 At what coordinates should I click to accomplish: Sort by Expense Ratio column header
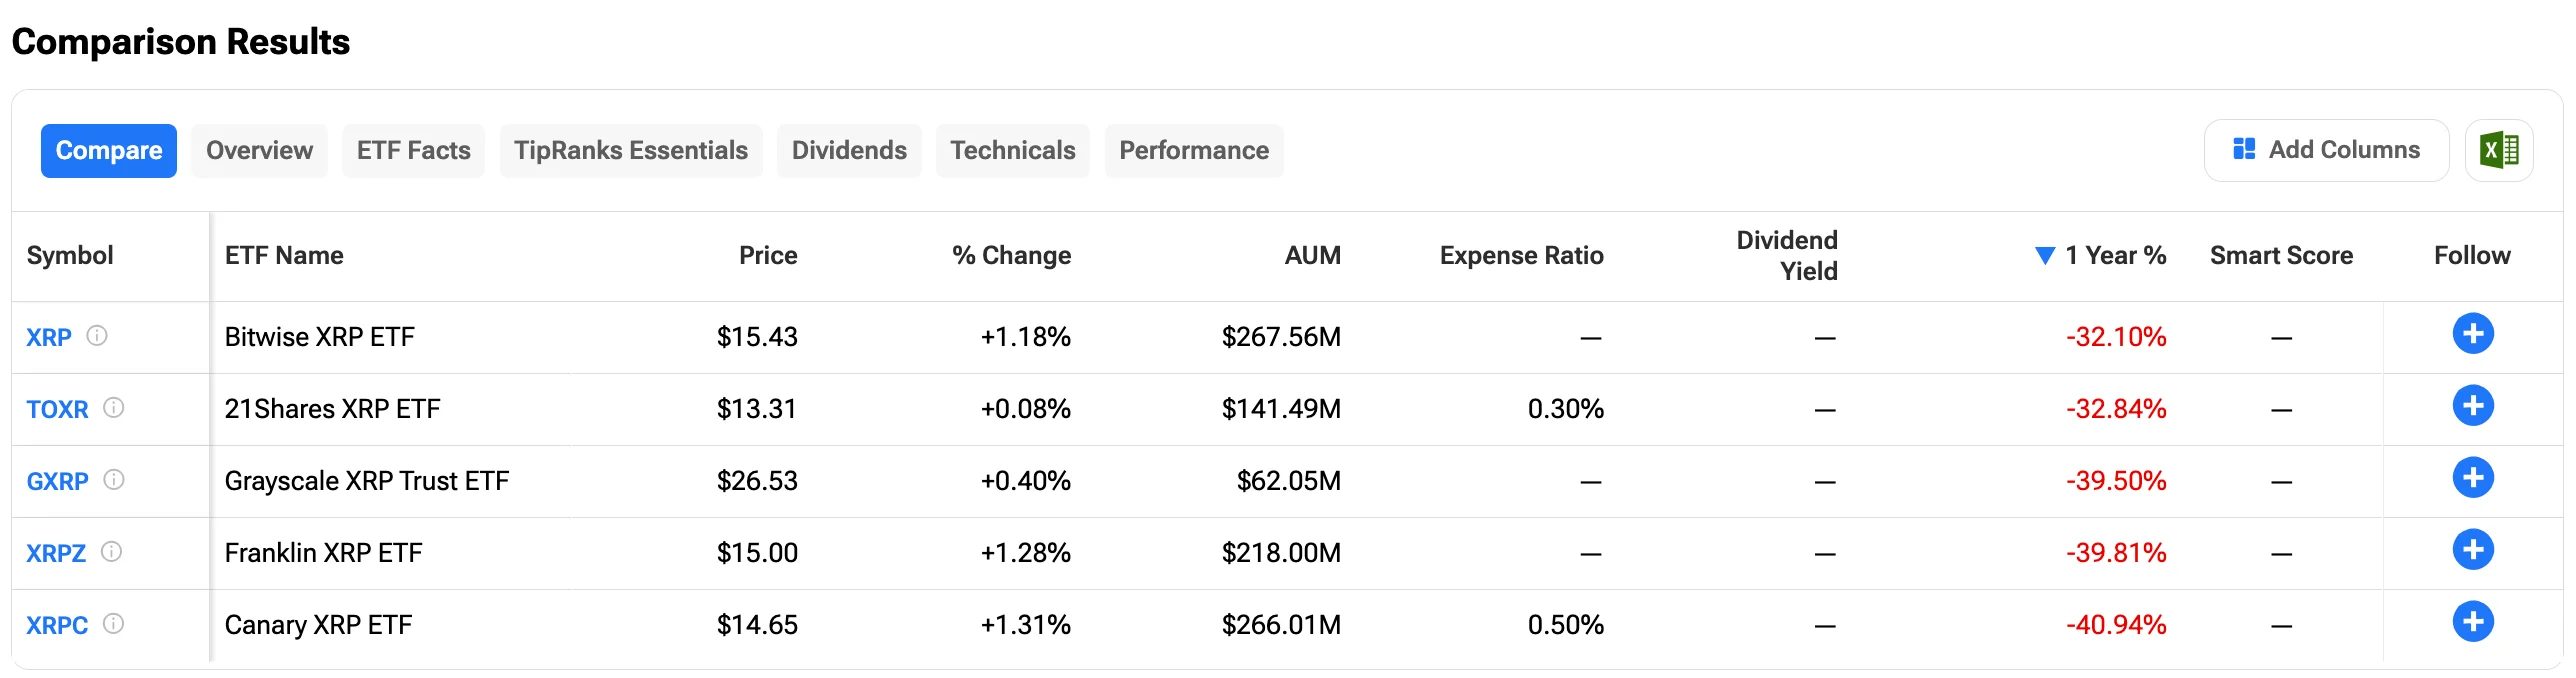tap(1520, 256)
